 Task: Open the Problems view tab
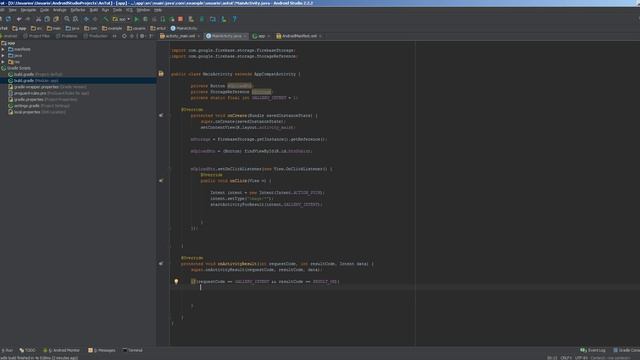[x=67, y=36]
